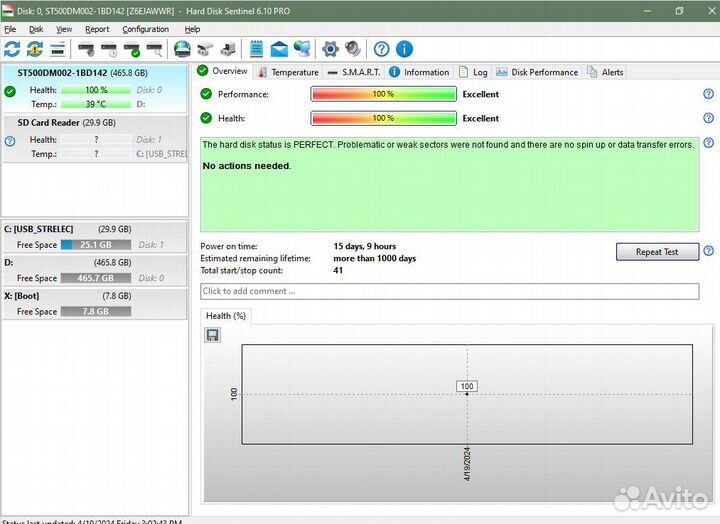Screen dimensions: 720x524
Task: Switch to the Information tab
Action: pos(420,72)
